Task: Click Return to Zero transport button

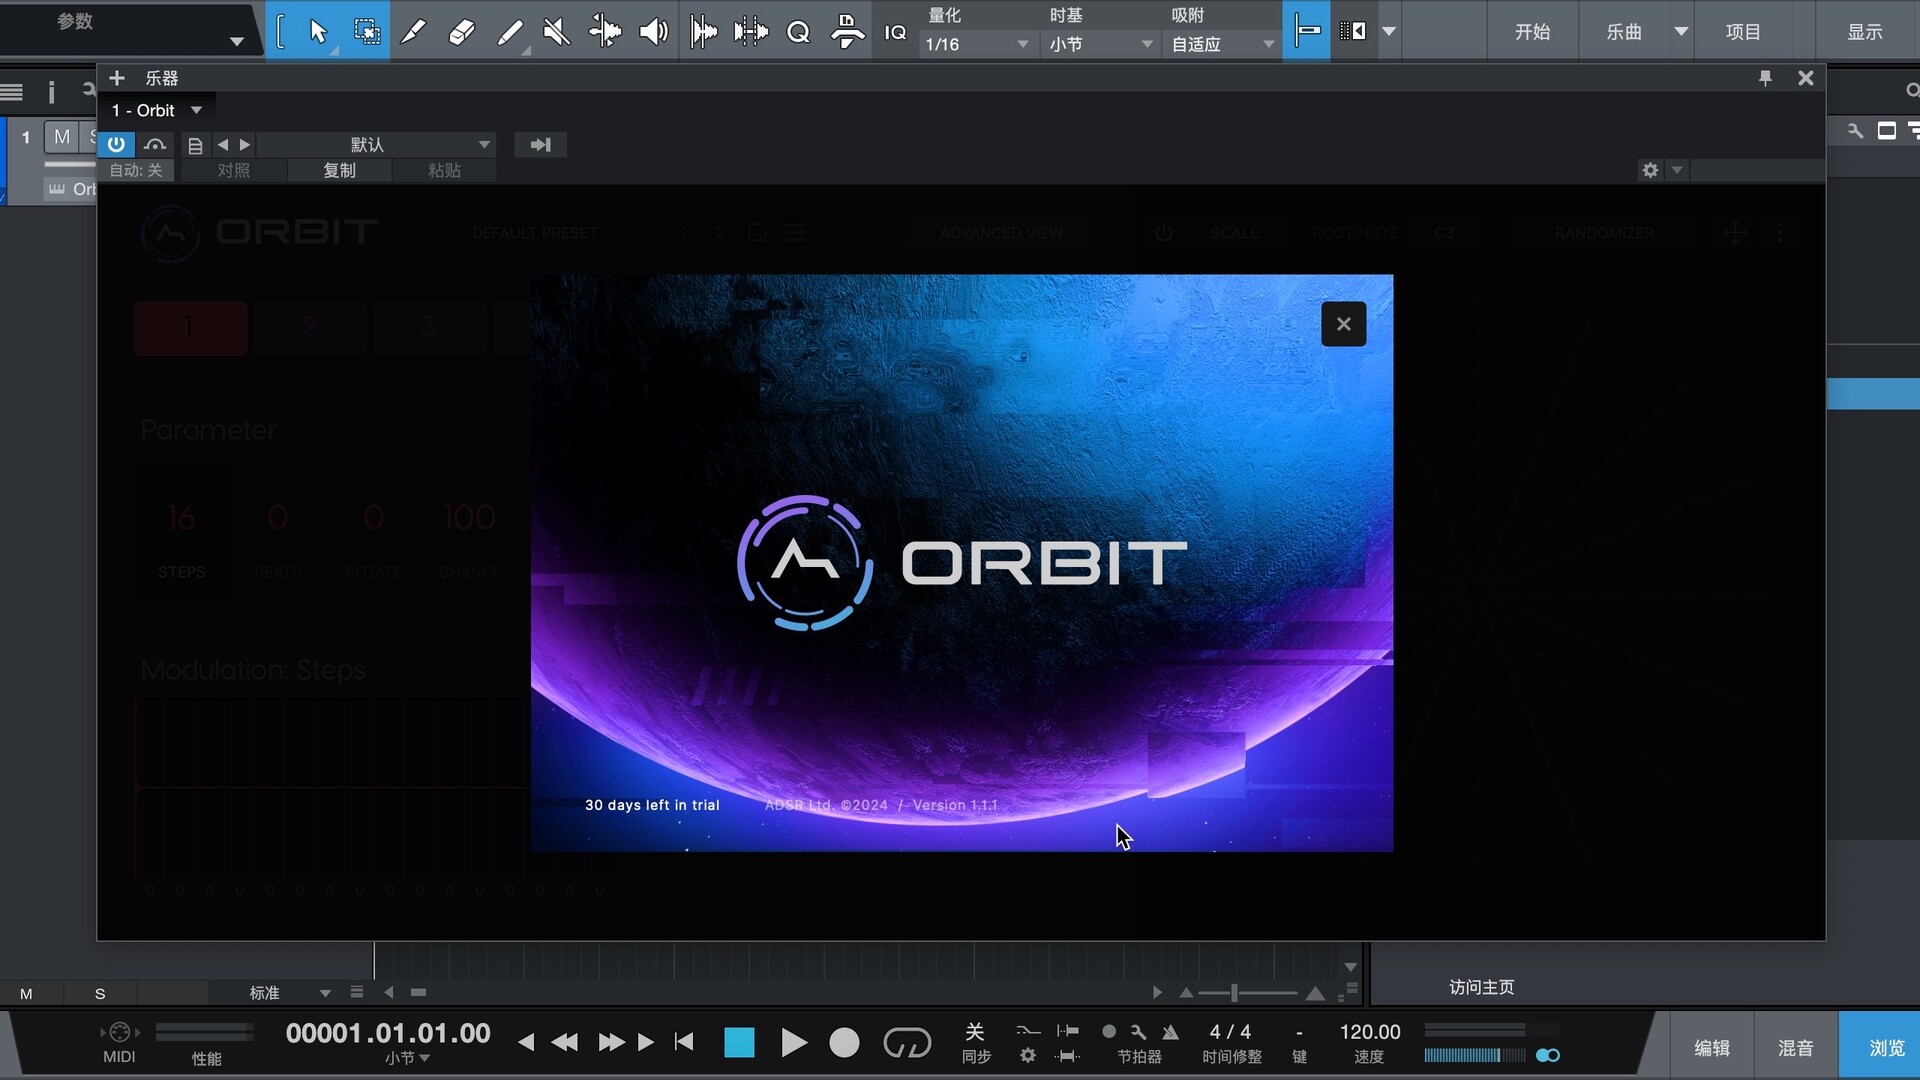Action: [684, 1042]
